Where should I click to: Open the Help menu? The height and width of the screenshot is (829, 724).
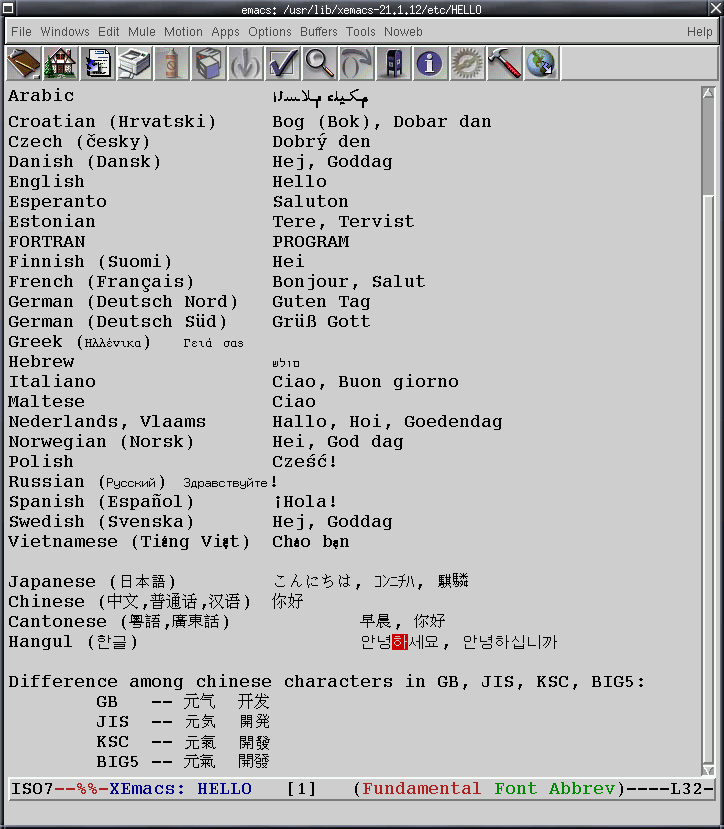tap(700, 32)
